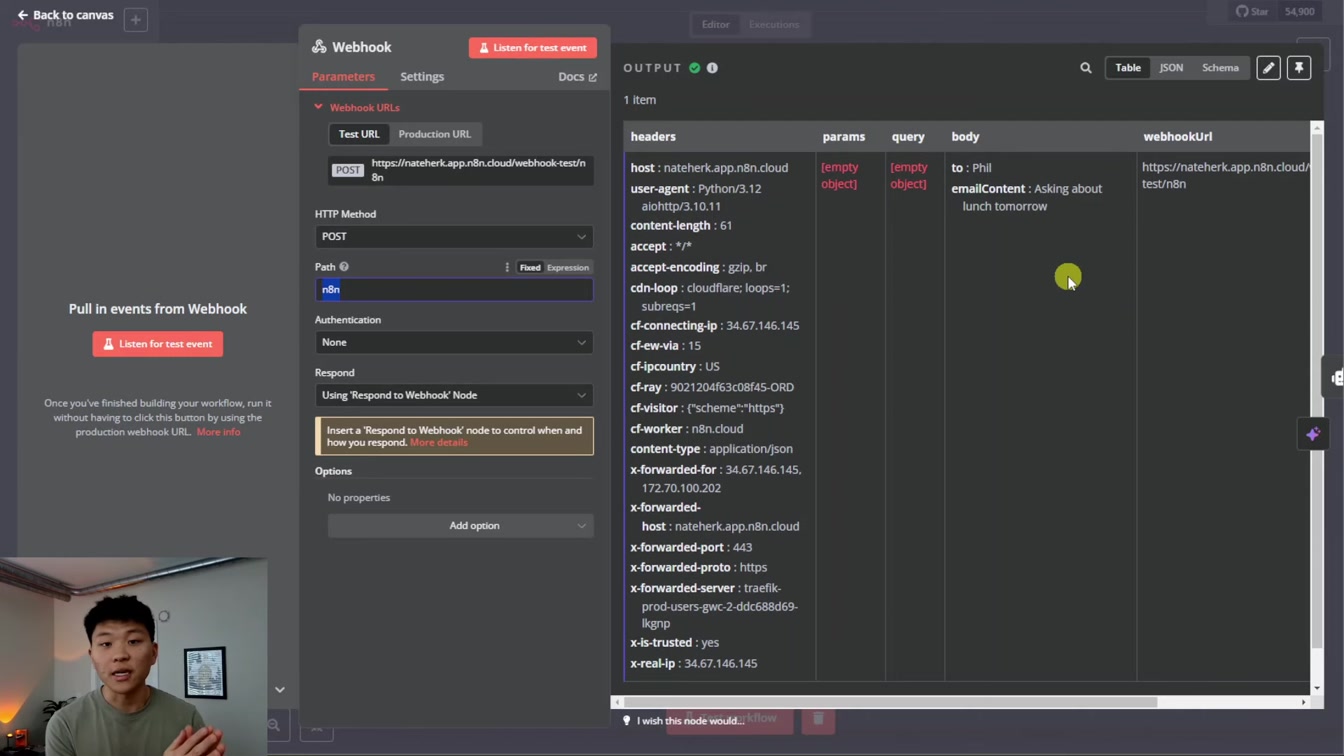Open the Parameters tab
The height and width of the screenshot is (756, 1344).
(x=343, y=77)
